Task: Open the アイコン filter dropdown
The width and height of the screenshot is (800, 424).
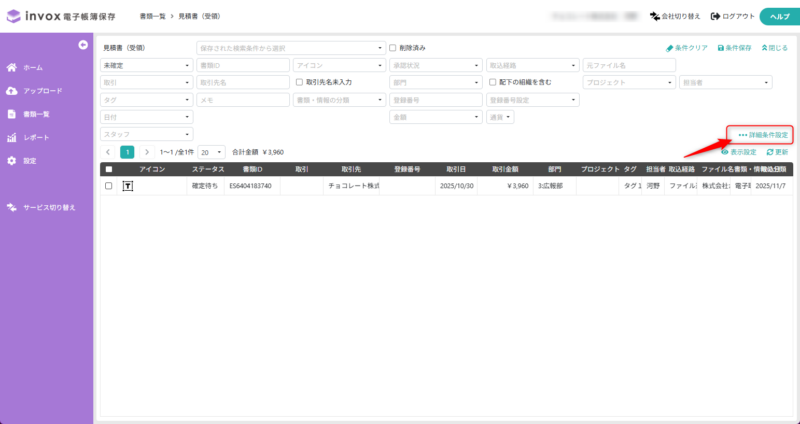Action: coord(340,65)
